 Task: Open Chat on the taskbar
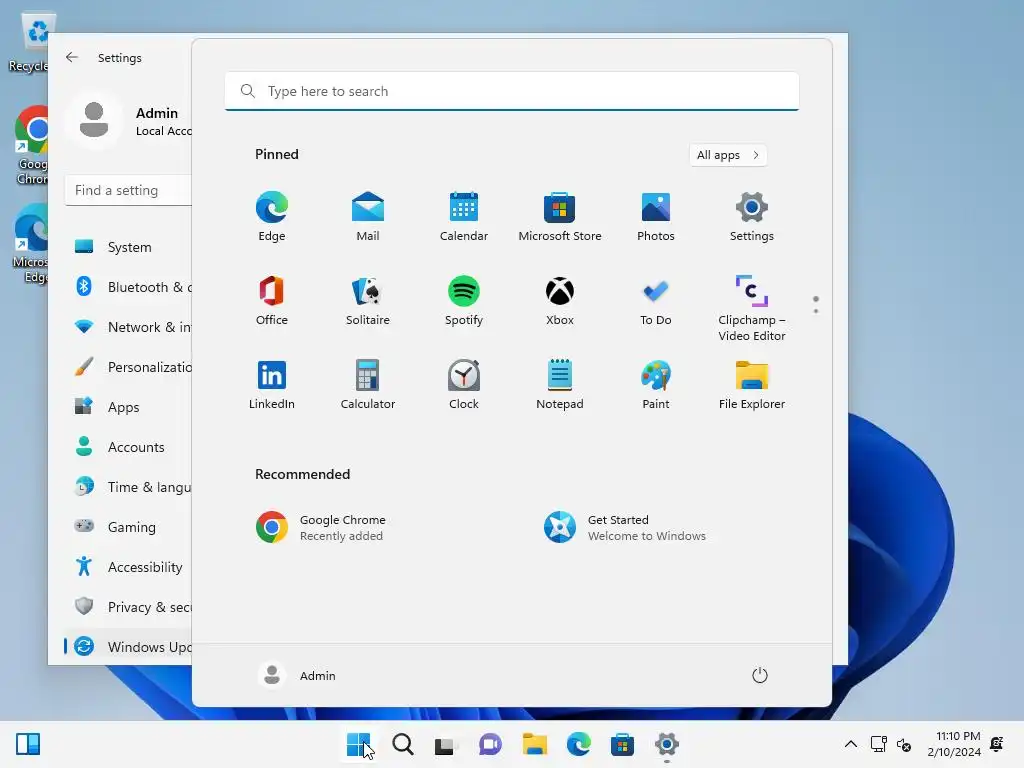pyautogui.click(x=490, y=744)
